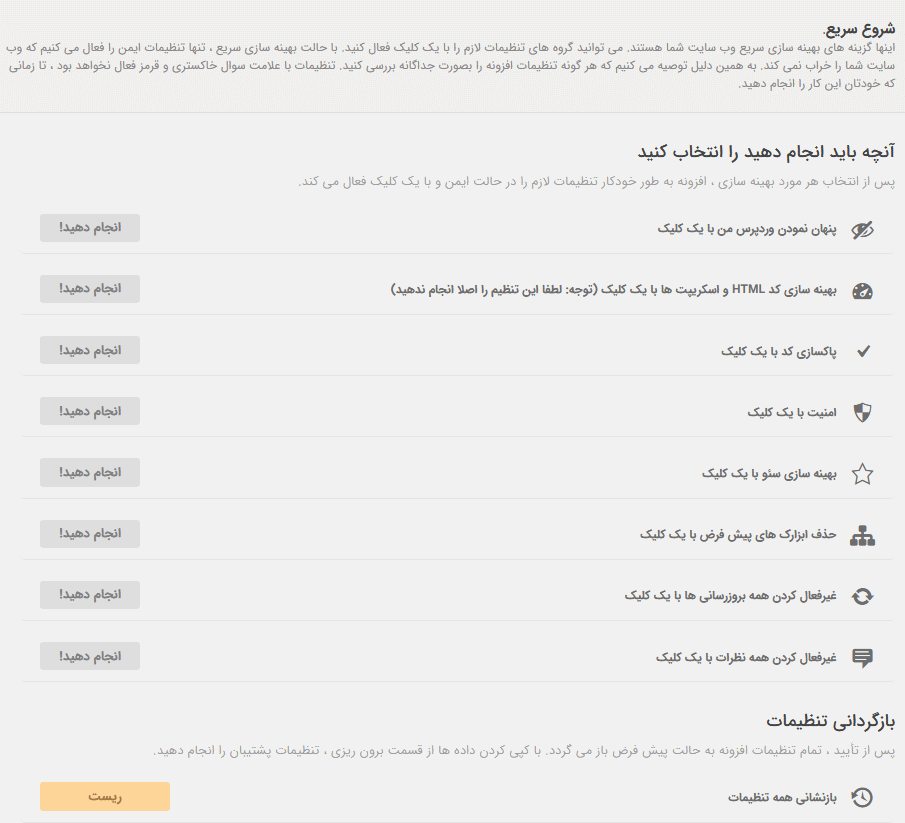Click the star icon for SEO optimization

(x=862, y=474)
